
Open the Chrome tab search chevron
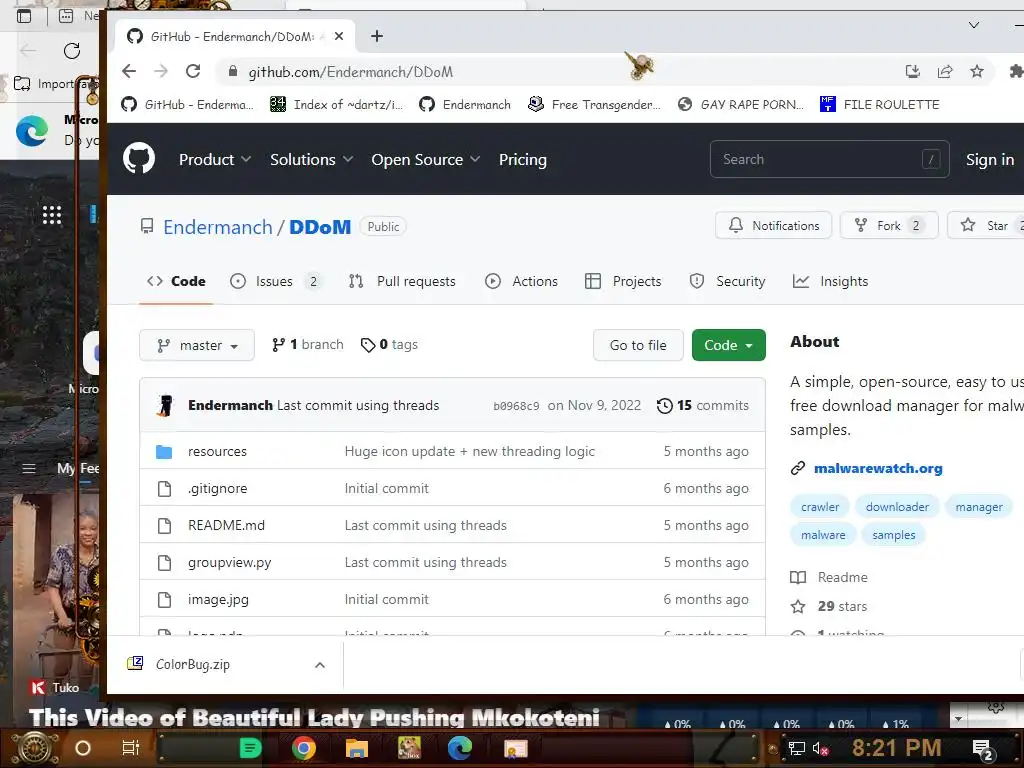point(974,25)
